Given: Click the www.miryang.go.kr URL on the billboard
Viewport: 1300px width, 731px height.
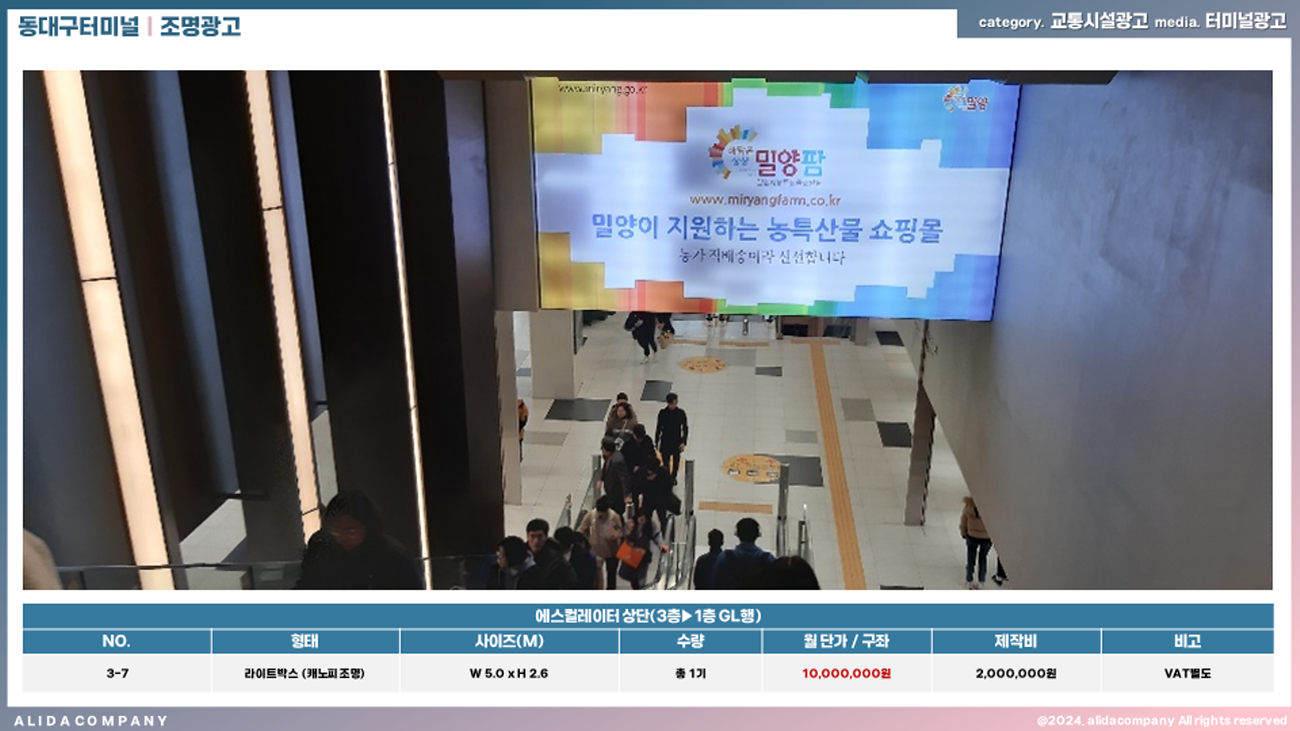Looking at the screenshot, I should click(603, 88).
